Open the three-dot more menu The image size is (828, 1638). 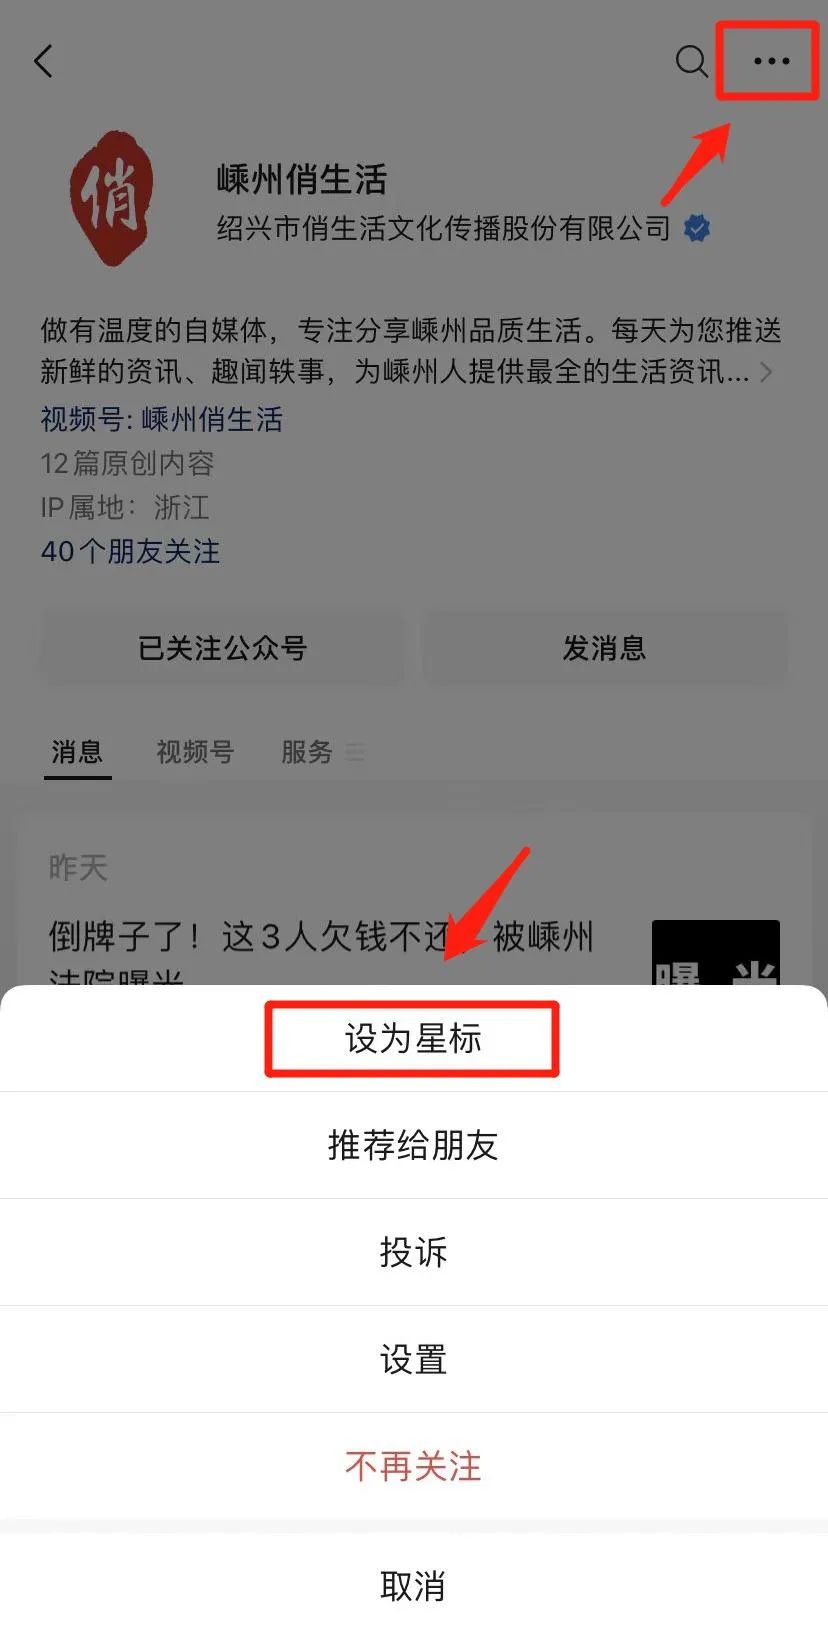coord(771,61)
